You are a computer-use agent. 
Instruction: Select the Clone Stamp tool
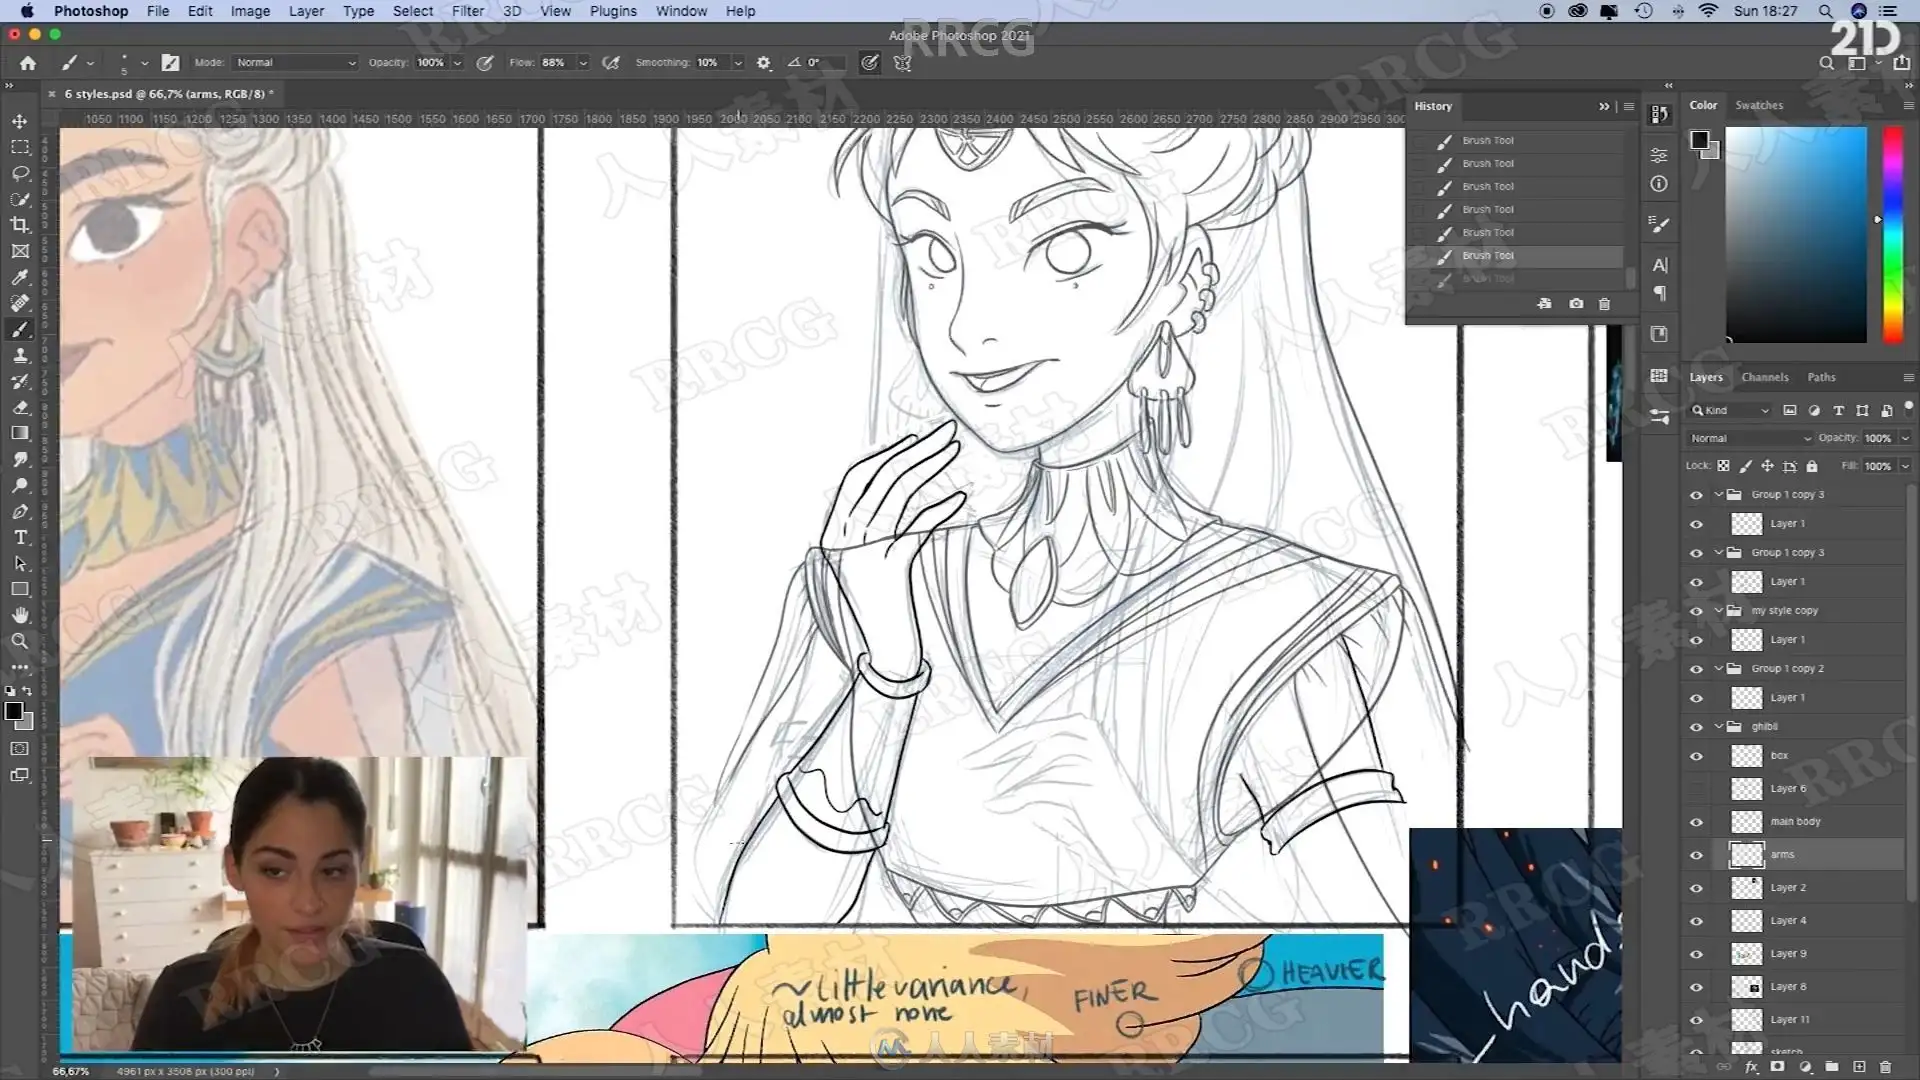(x=20, y=355)
